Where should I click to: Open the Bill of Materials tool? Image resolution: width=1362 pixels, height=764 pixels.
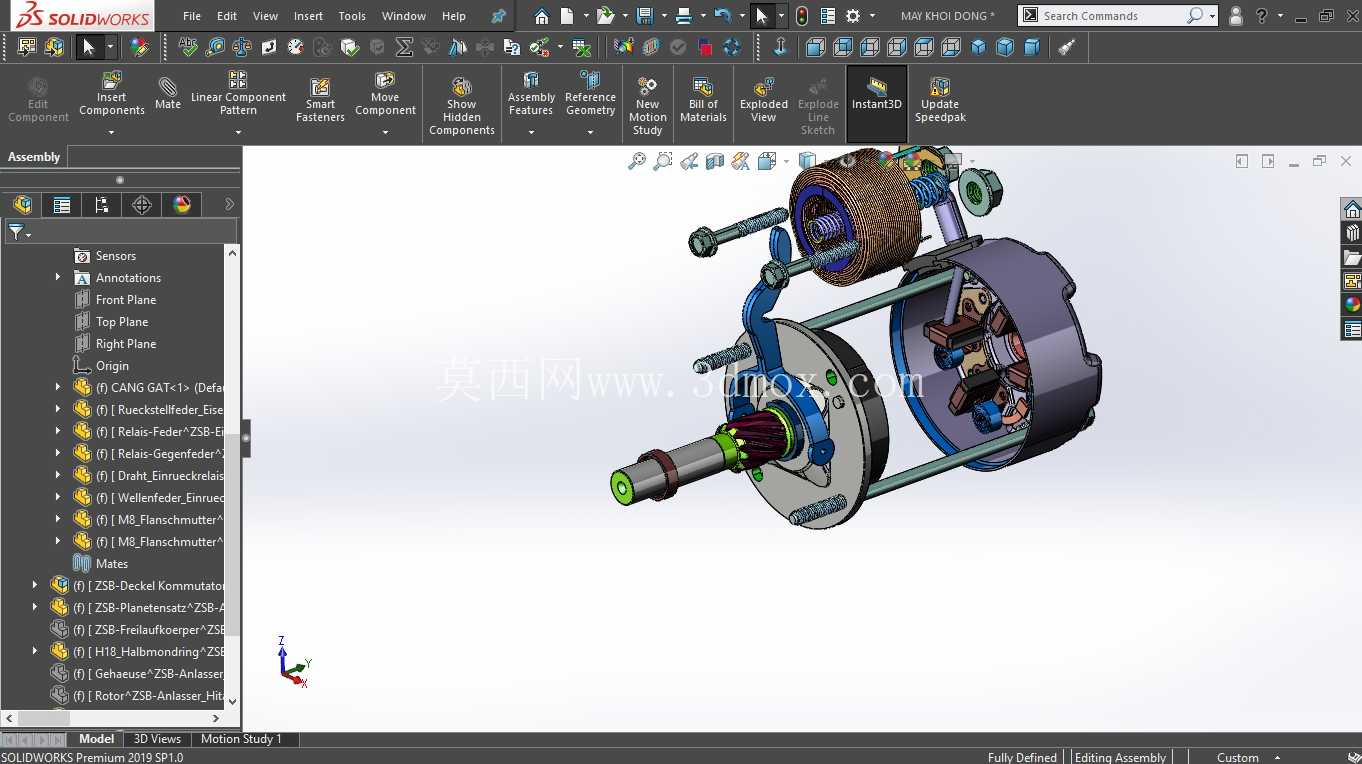point(703,100)
